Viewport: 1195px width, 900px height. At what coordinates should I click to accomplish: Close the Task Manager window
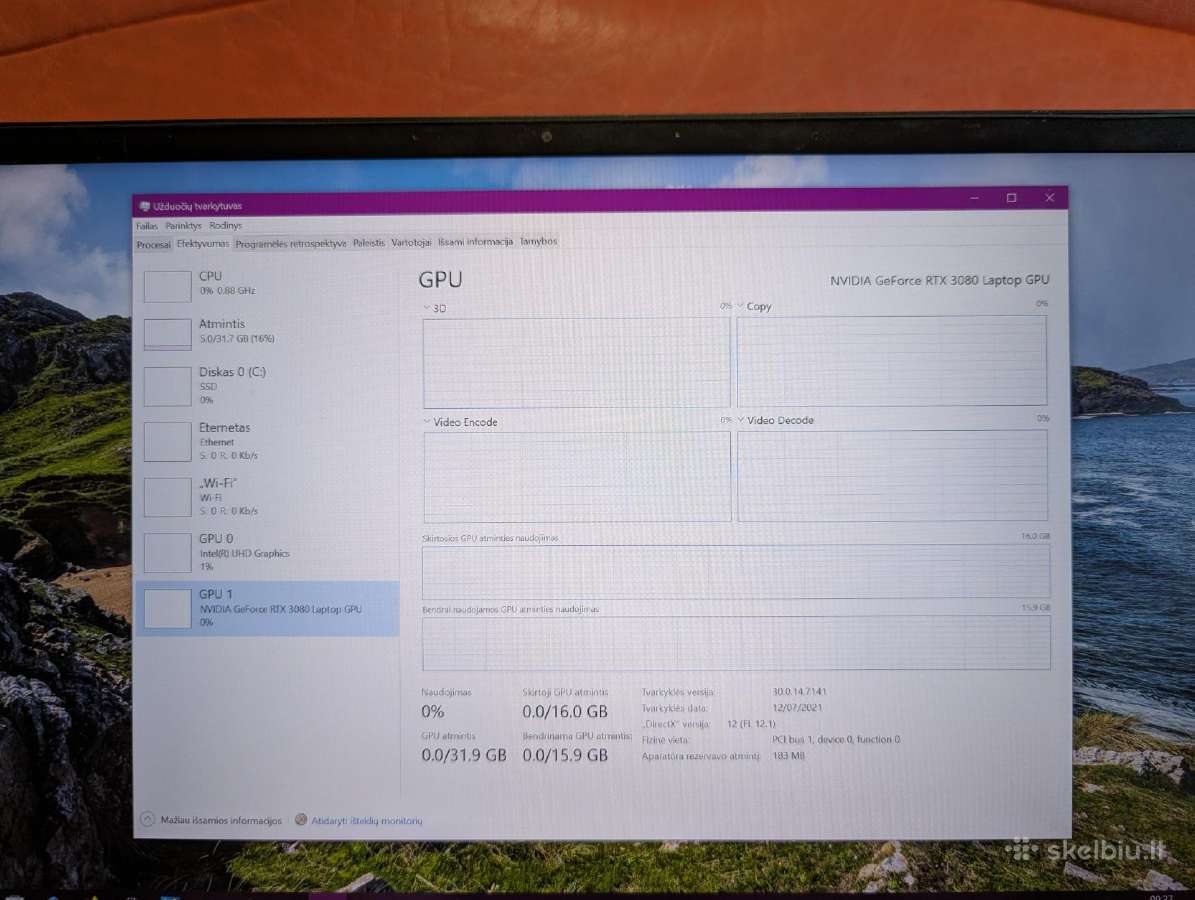coord(1049,198)
